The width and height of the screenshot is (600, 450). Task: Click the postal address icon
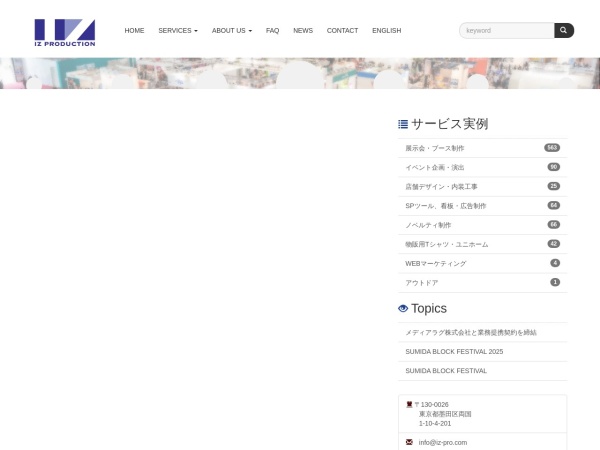(x=409, y=405)
